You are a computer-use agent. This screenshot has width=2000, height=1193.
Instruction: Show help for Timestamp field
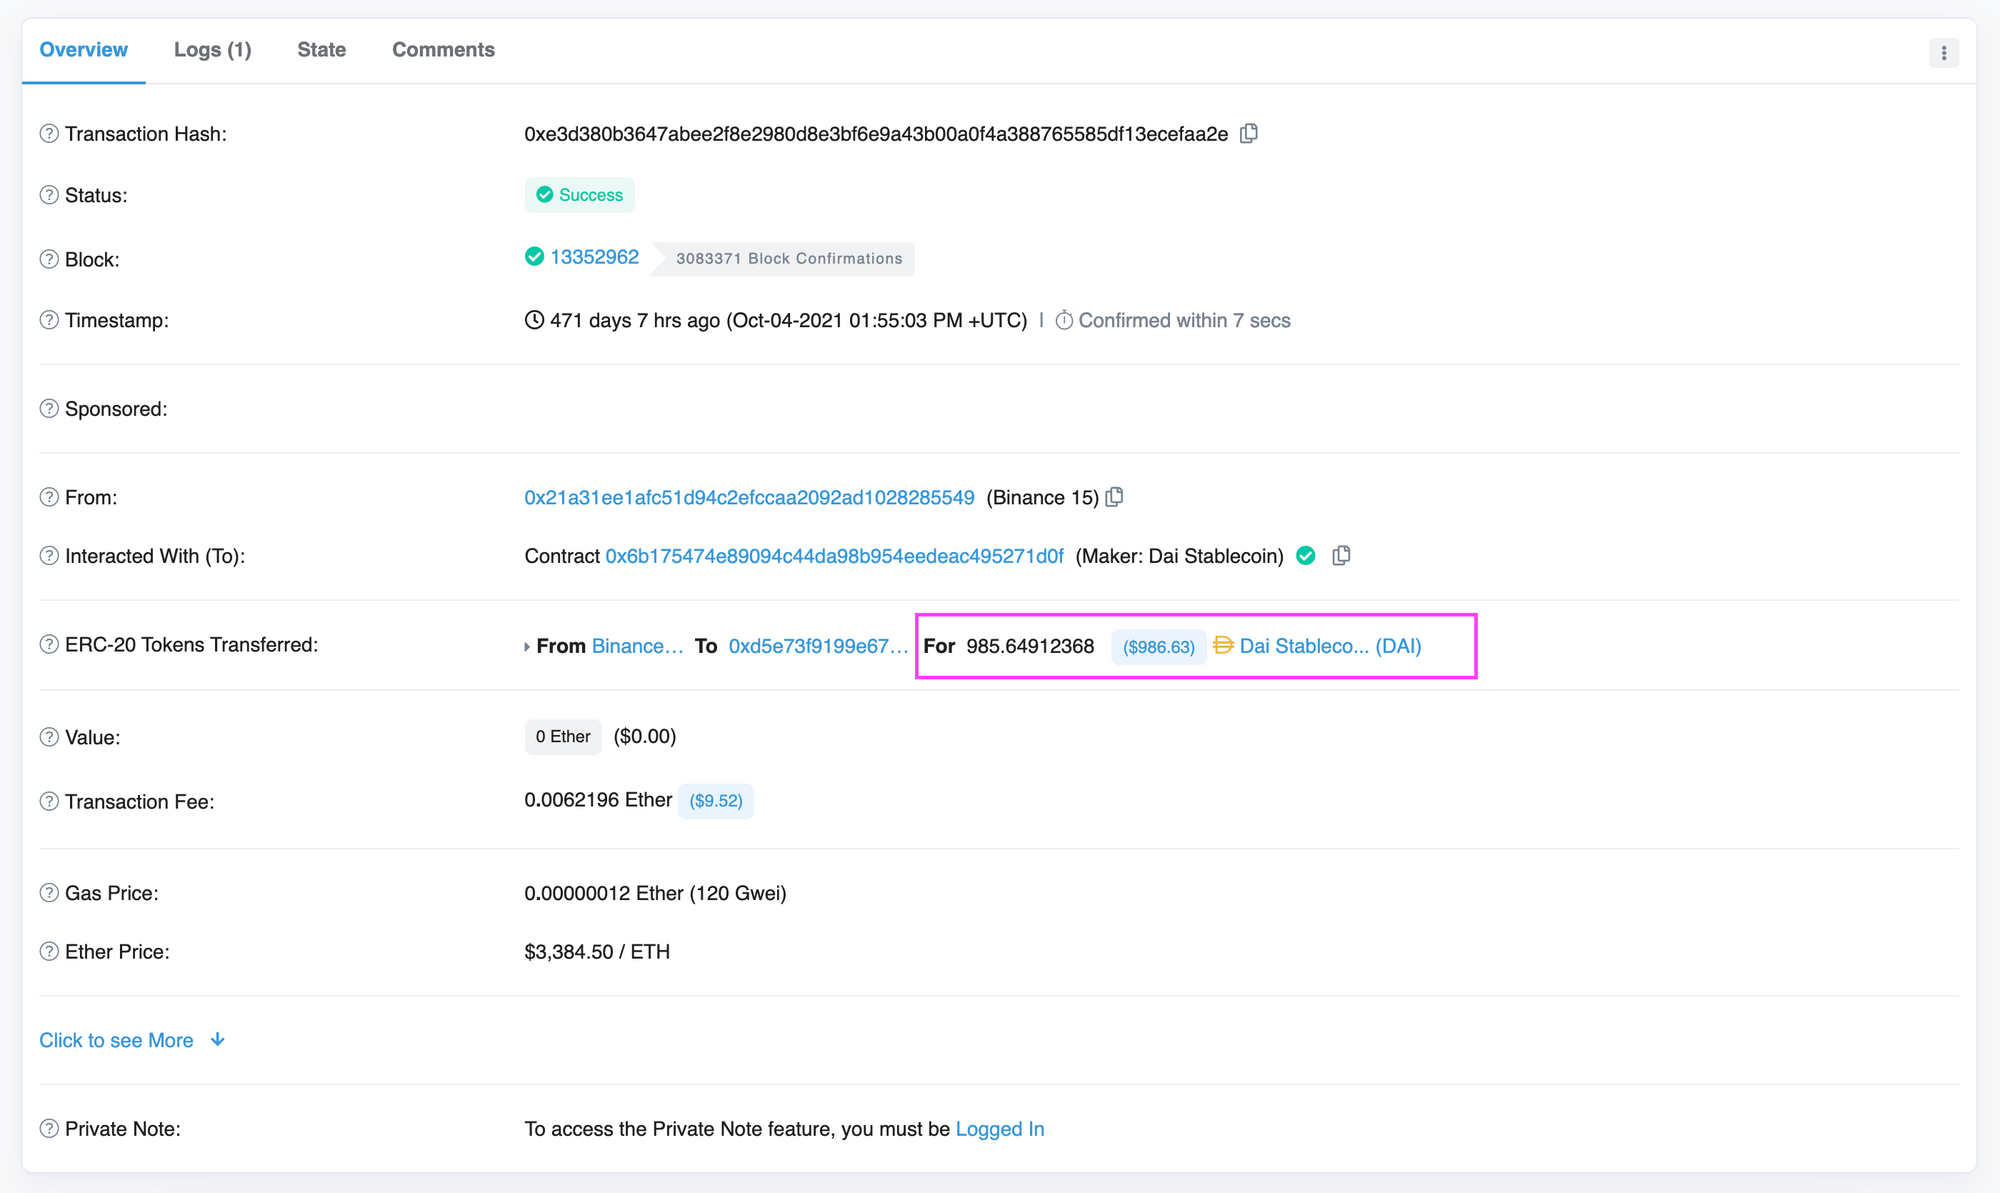click(49, 320)
